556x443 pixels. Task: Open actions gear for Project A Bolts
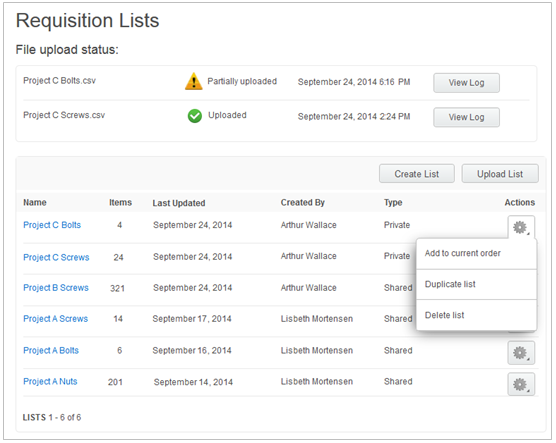point(521,353)
